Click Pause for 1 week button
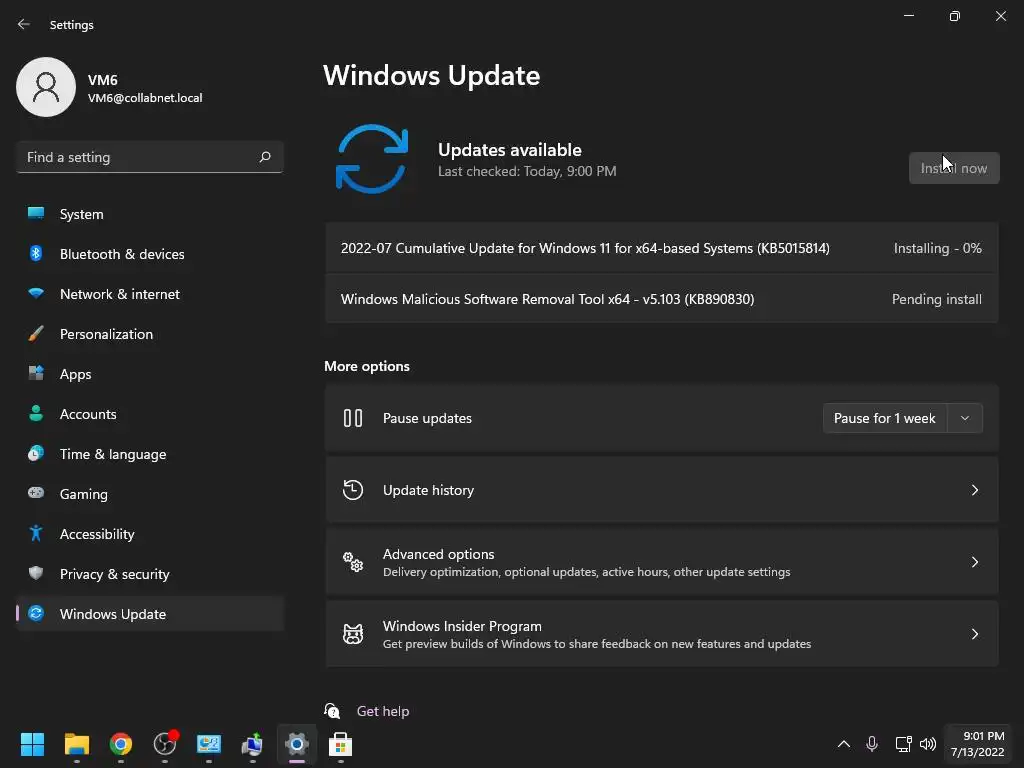Screen dimensions: 1024x768 point(884,418)
